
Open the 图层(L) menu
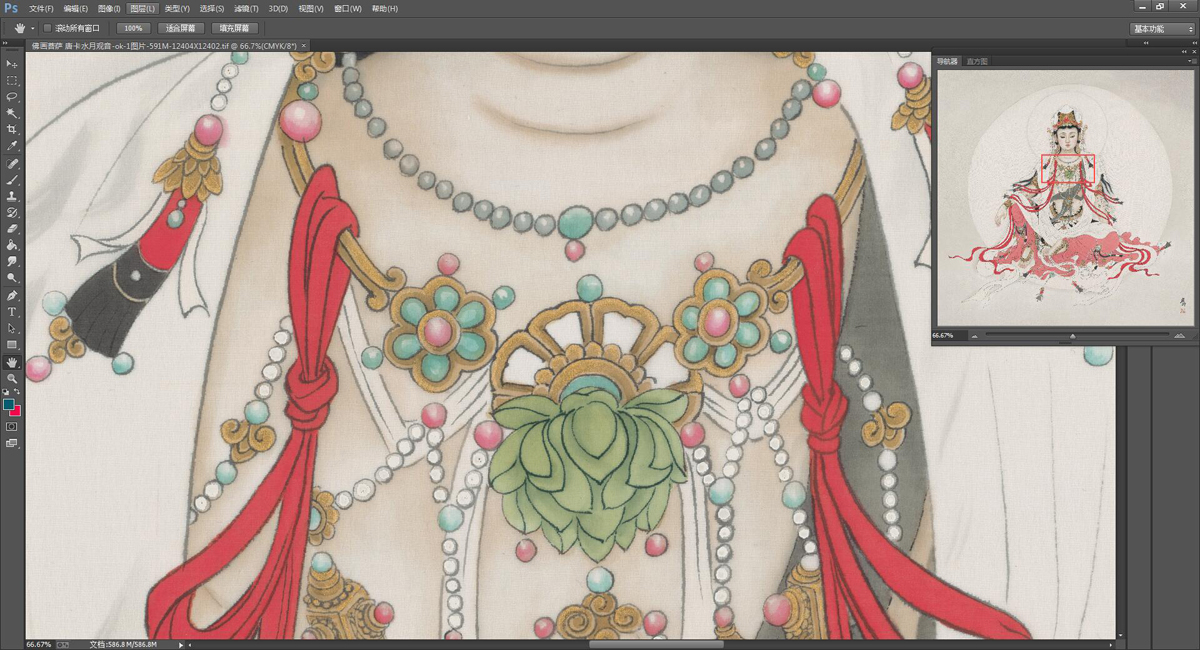[x=143, y=8]
